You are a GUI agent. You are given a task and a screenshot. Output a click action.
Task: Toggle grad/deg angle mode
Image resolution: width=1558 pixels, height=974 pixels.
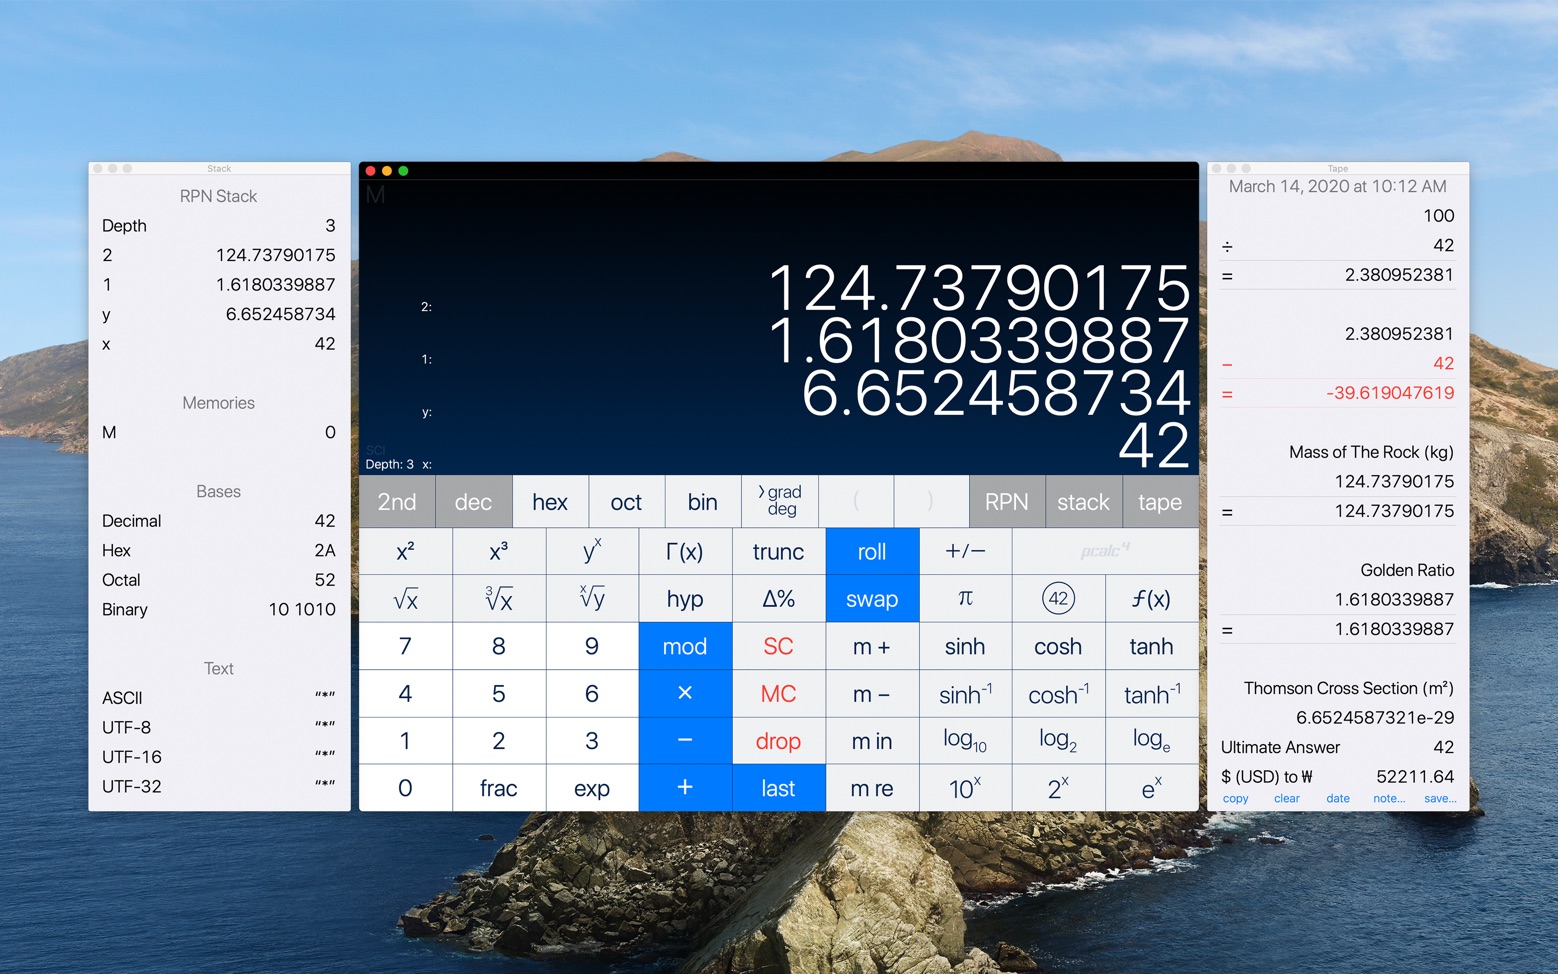[780, 502]
